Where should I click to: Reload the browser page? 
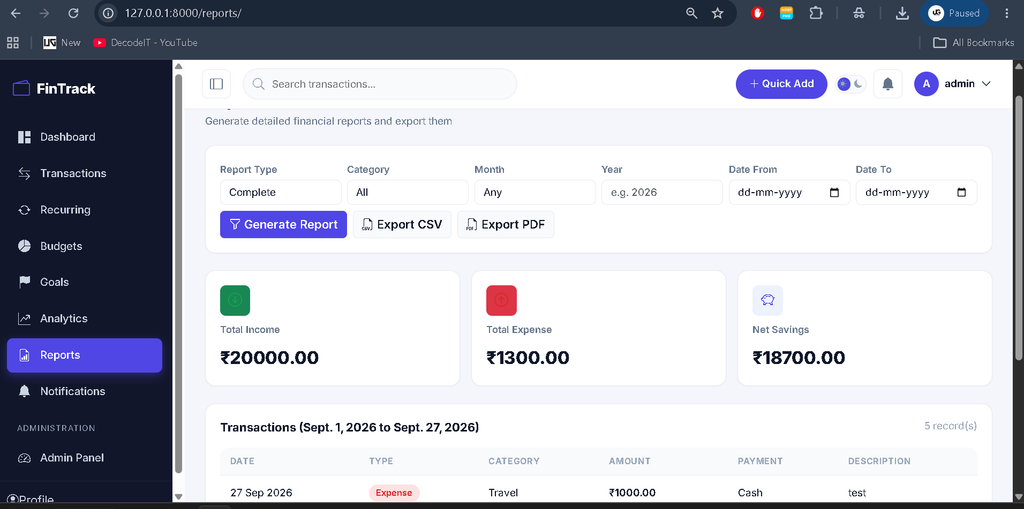74,13
